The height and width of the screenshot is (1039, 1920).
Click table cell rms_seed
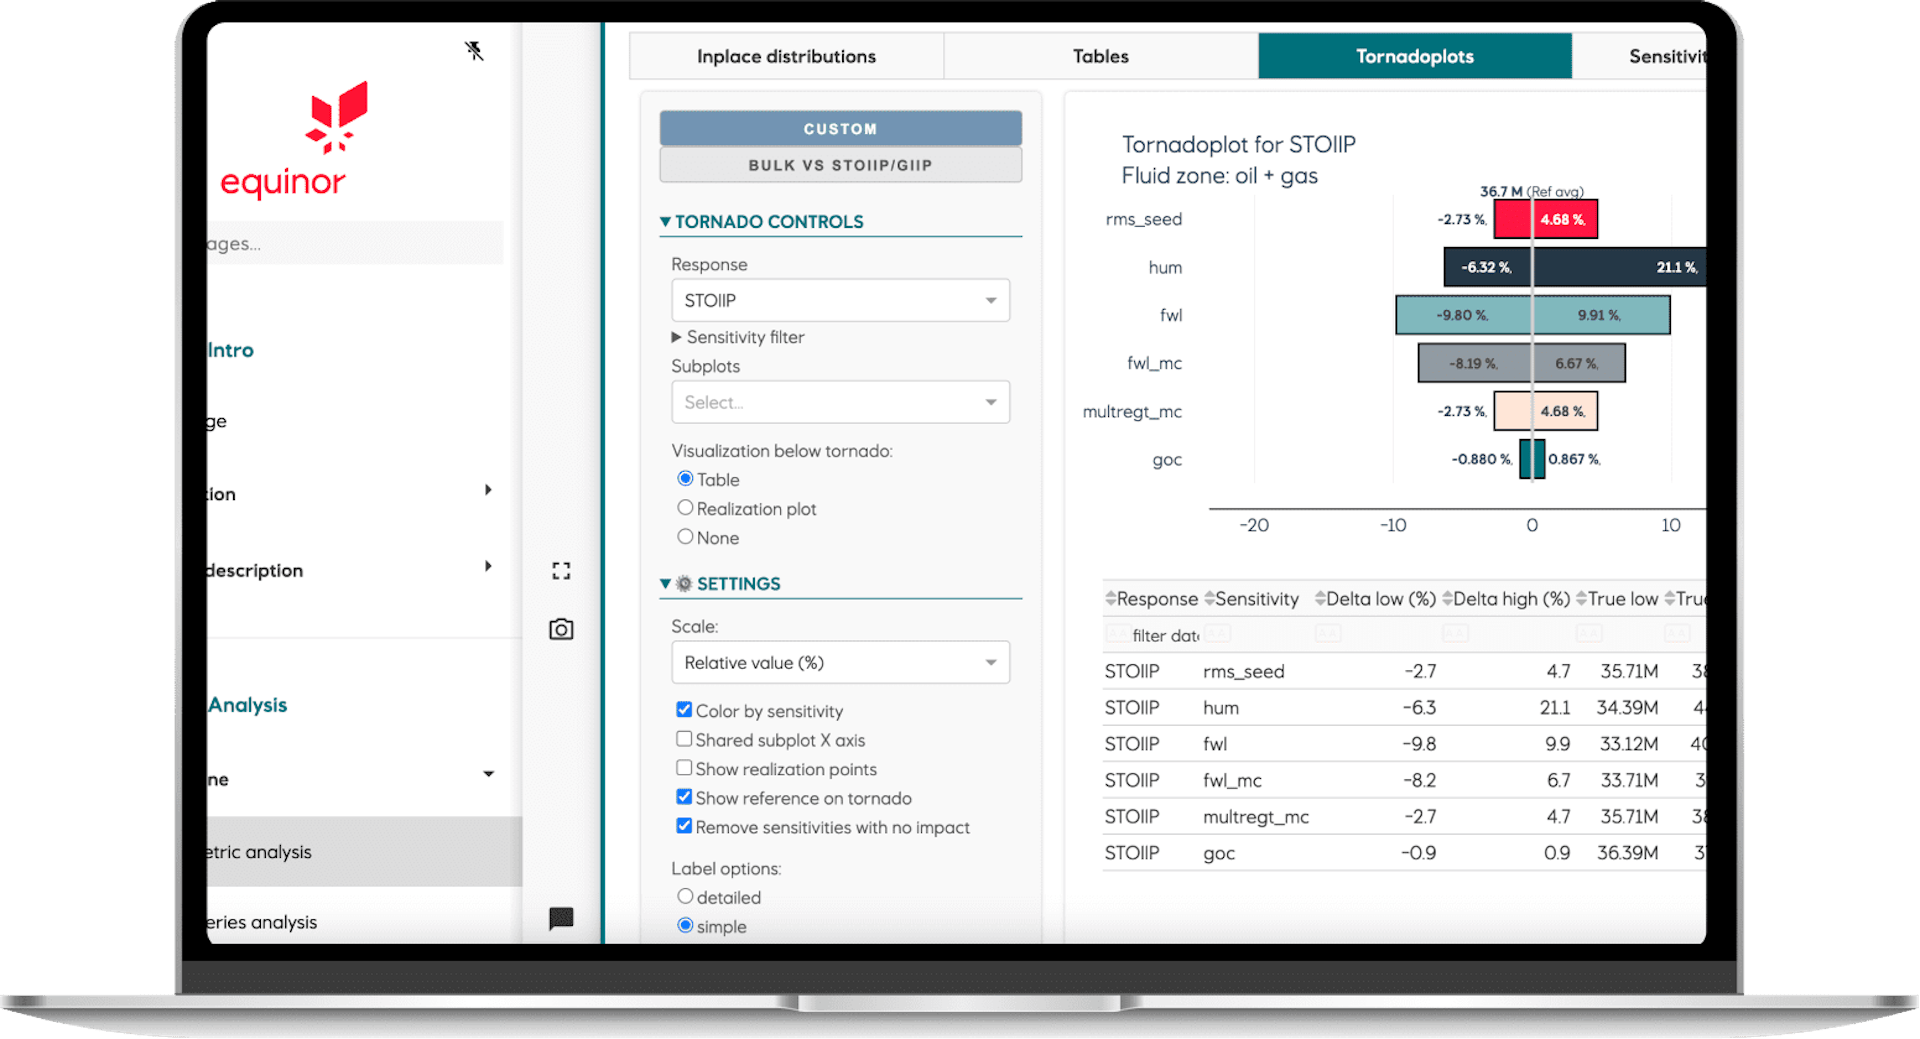tap(1244, 671)
